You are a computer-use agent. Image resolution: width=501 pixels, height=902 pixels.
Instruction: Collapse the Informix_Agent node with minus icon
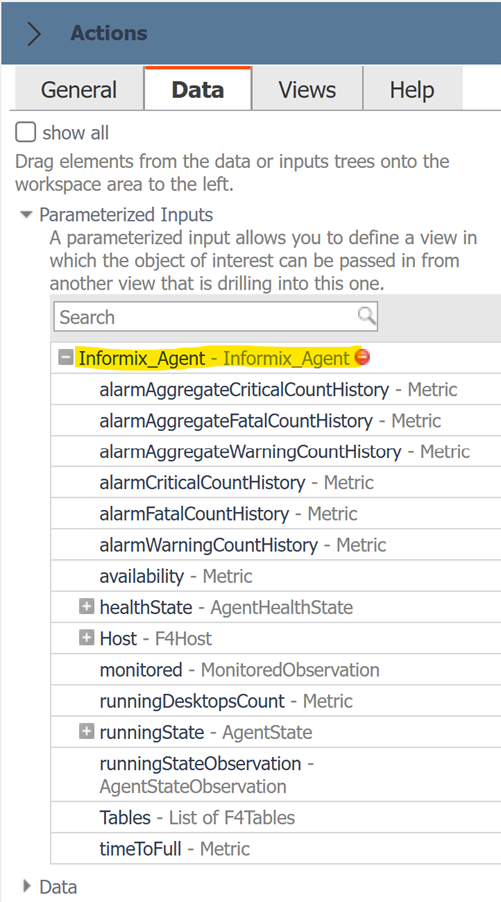[x=66, y=358]
